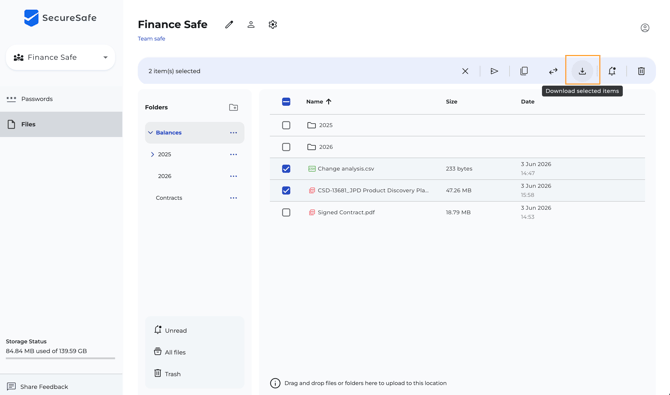
Task: Click the bell notification icon in toolbar
Action: point(612,71)
